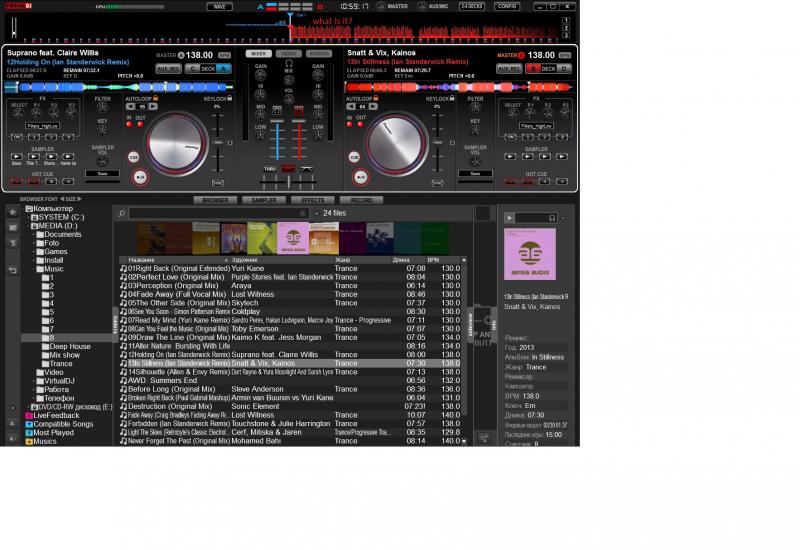Toggle the right deck keylock padlock
Screen dimensions: 800x550
452,98
